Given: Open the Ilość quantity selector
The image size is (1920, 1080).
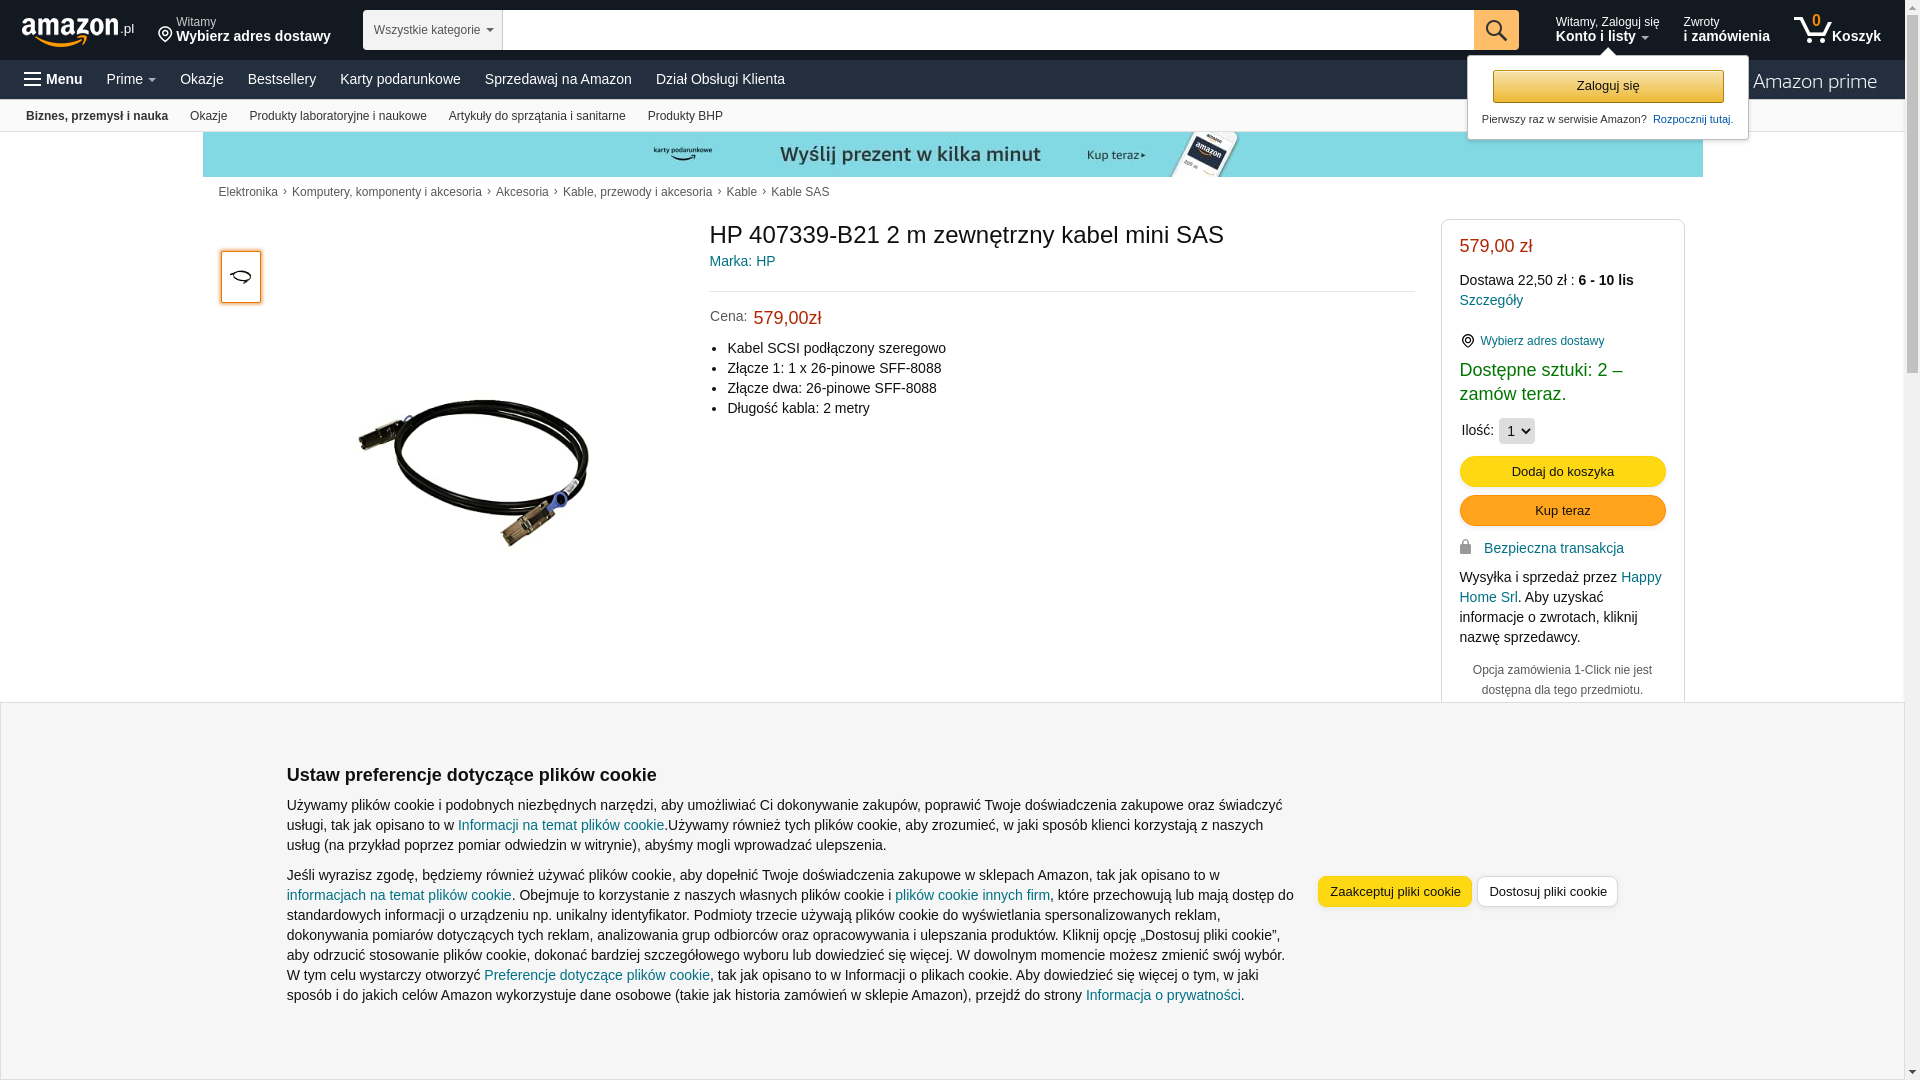Looking at the screenshot, I should (x=1517, y=431).
